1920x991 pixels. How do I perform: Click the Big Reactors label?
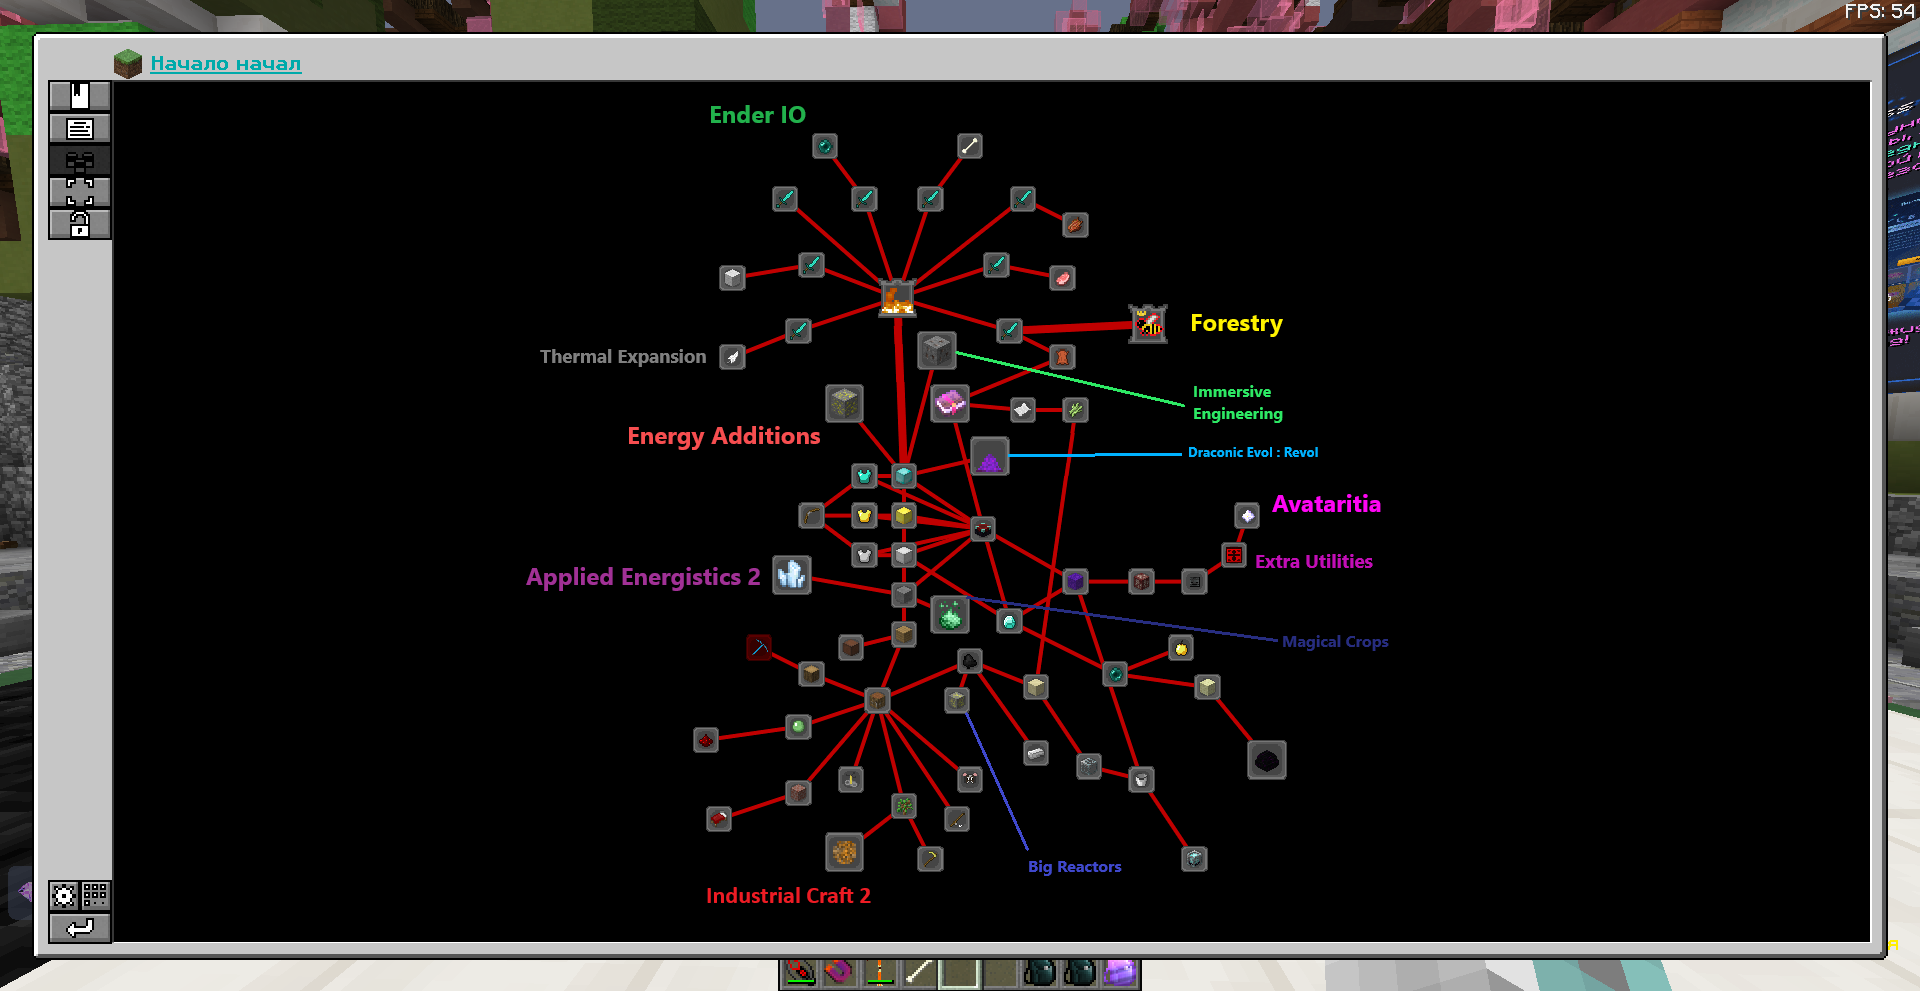click(1075, 867)
